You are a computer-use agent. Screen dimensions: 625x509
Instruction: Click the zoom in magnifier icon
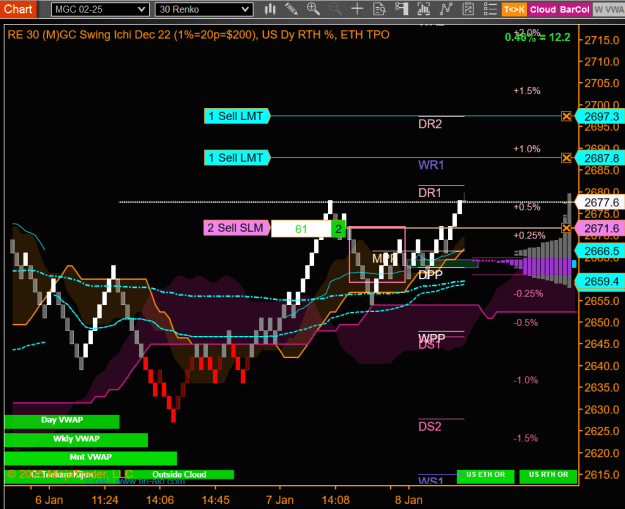click(x=313, y=9)
